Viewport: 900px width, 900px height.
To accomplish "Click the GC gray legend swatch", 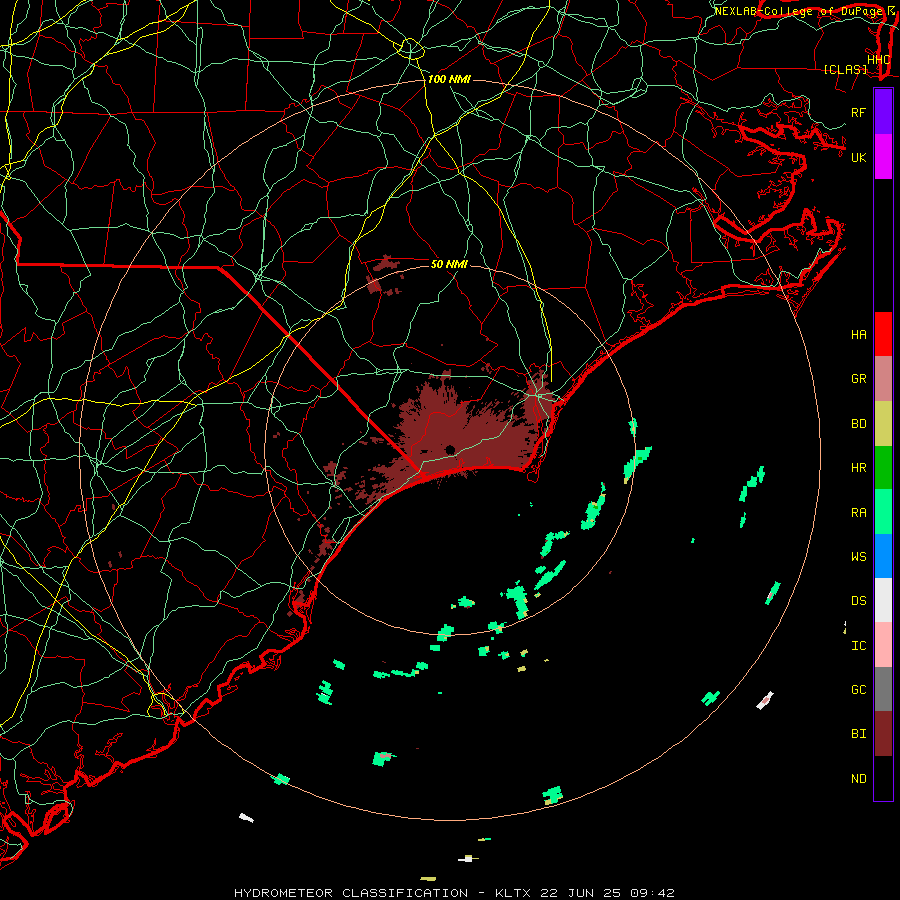I will tap(883, 689).
